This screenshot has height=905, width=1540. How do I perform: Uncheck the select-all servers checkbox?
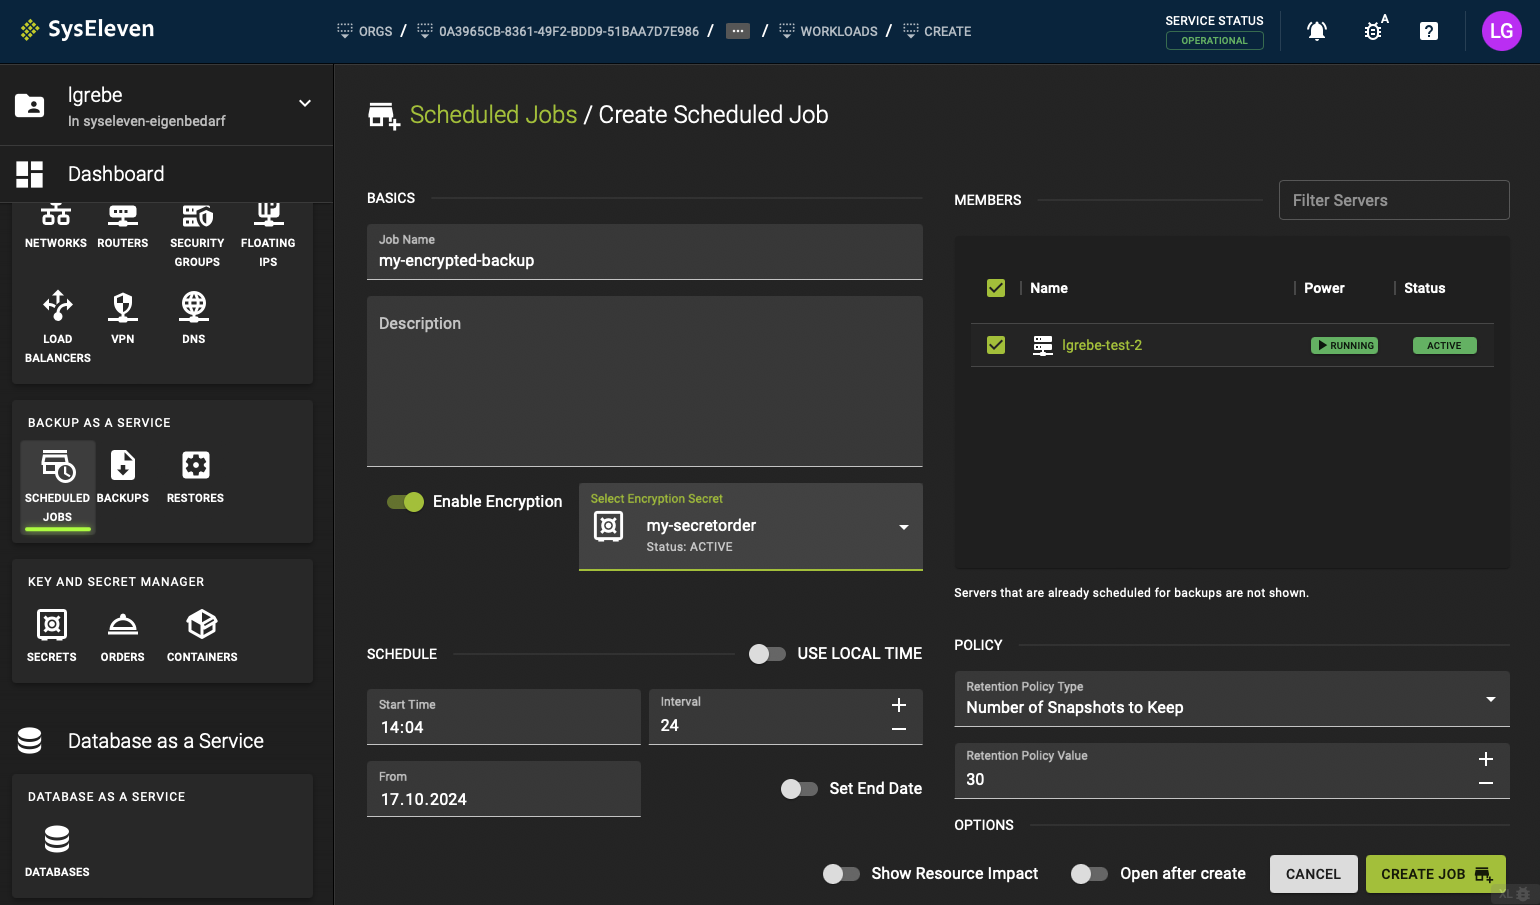tap(996, 288)
